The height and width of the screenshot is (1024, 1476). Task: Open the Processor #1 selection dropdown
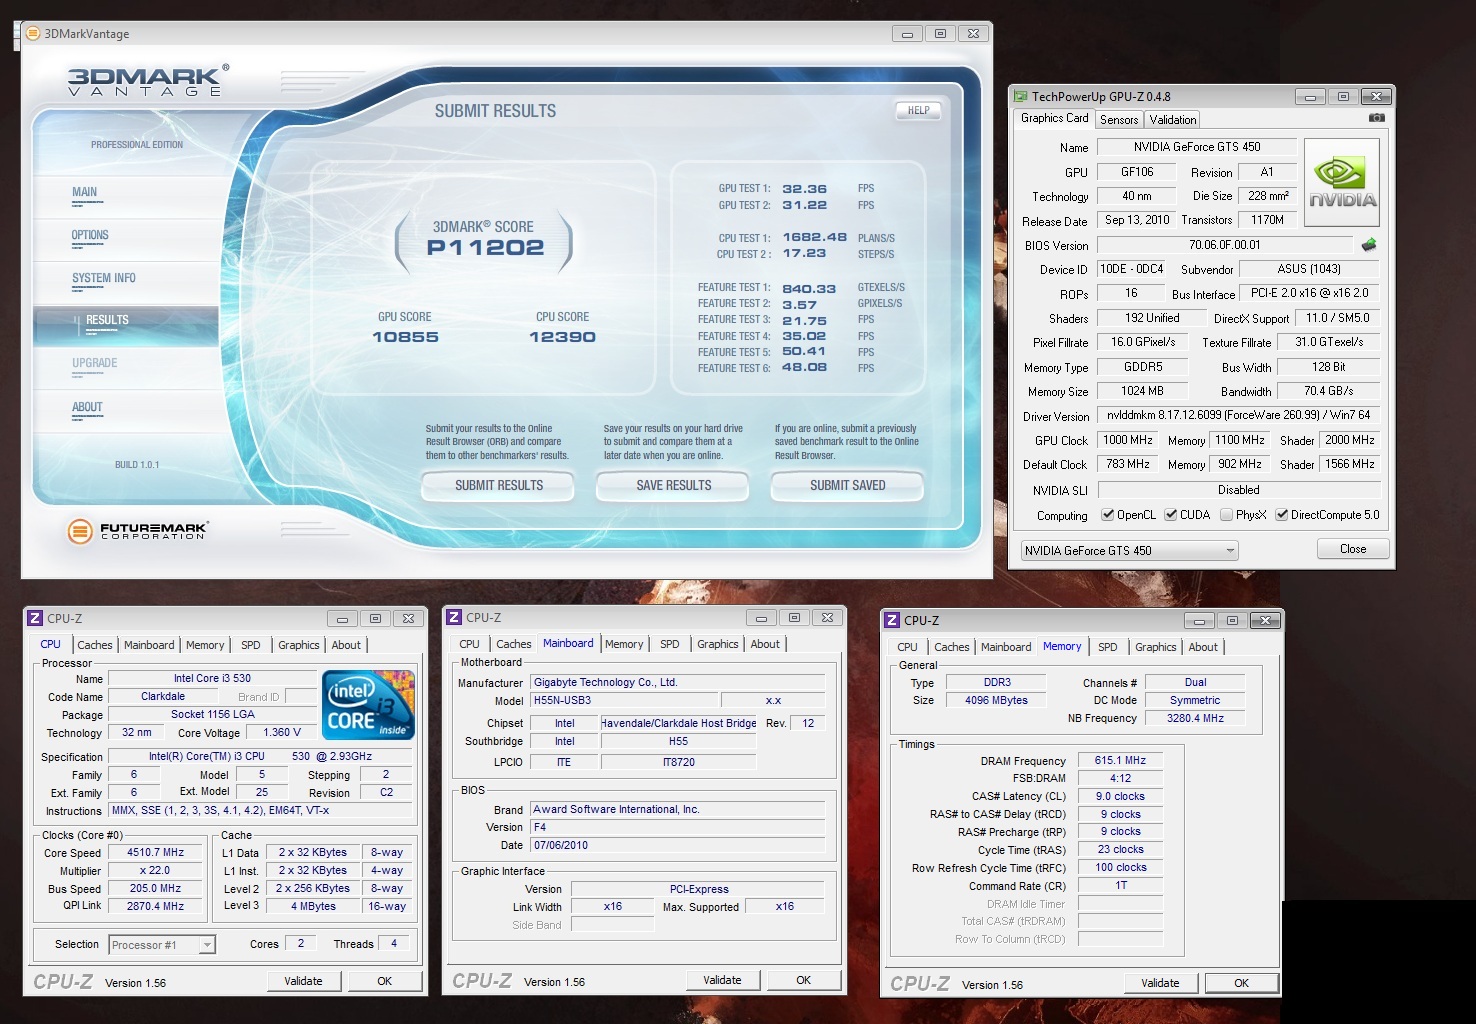162,945
